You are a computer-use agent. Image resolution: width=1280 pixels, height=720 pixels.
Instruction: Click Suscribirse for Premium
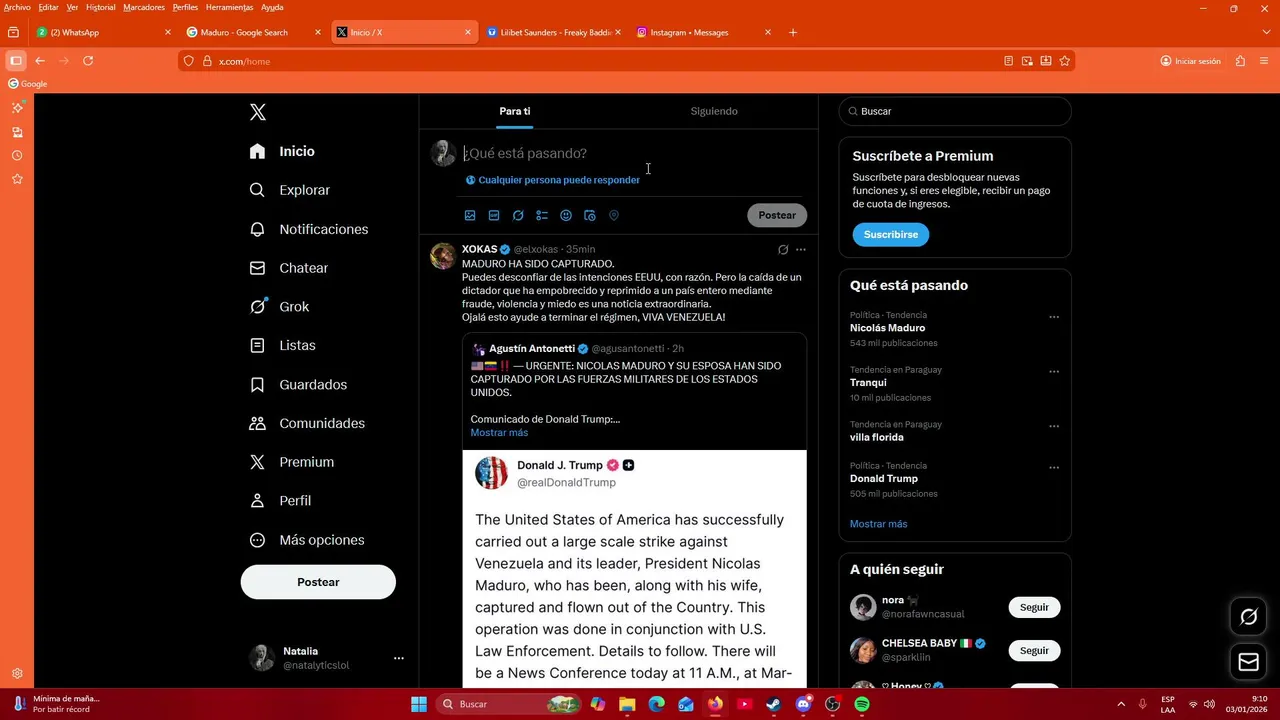point(891,234)
